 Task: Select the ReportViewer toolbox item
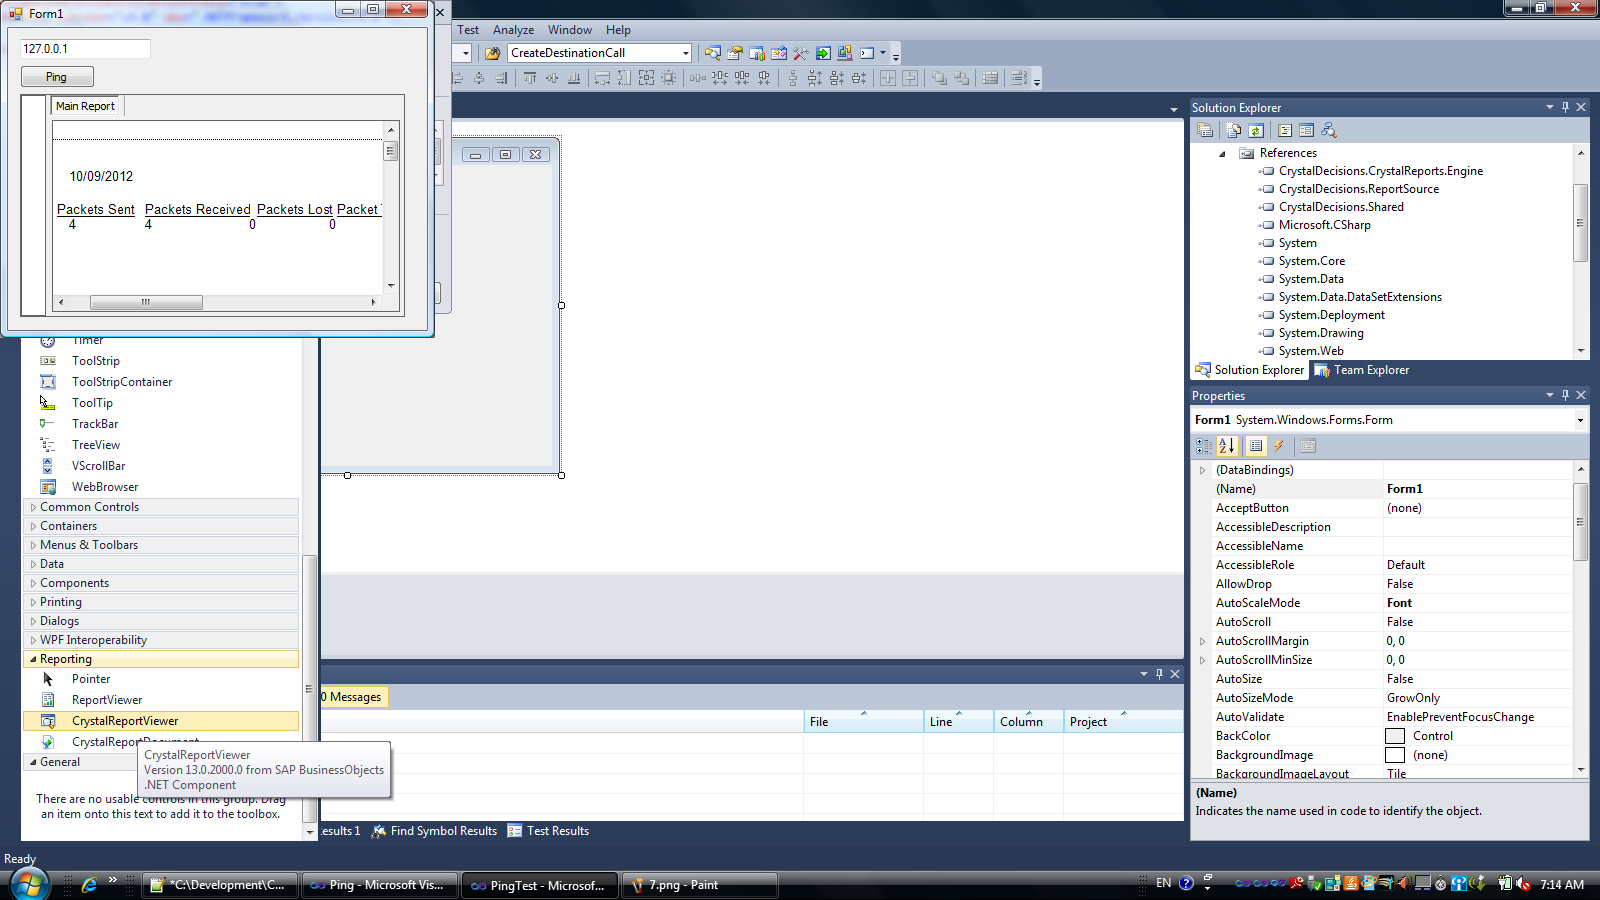(106, 699)
